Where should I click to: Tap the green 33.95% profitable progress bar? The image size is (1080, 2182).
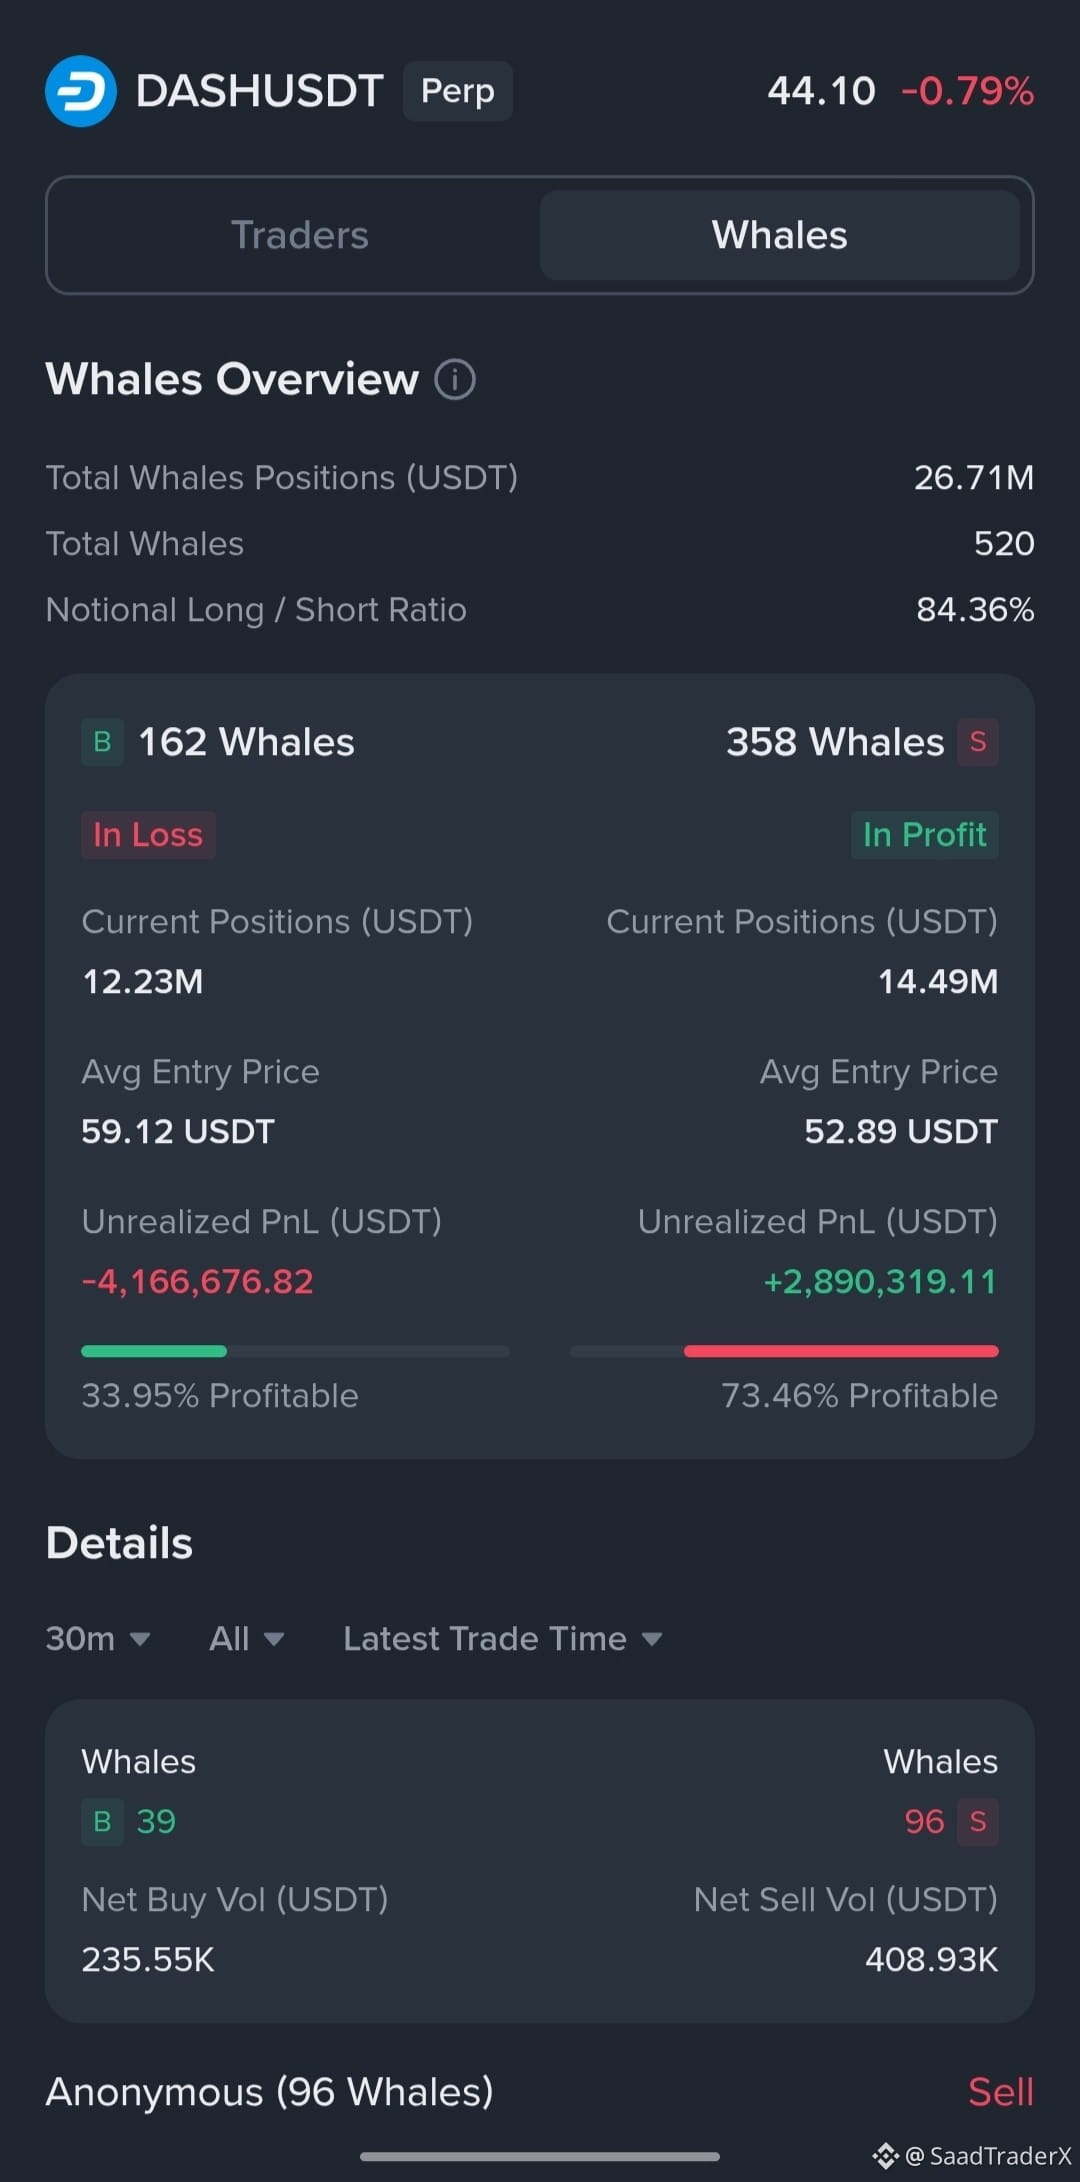tap(154, 1351)
